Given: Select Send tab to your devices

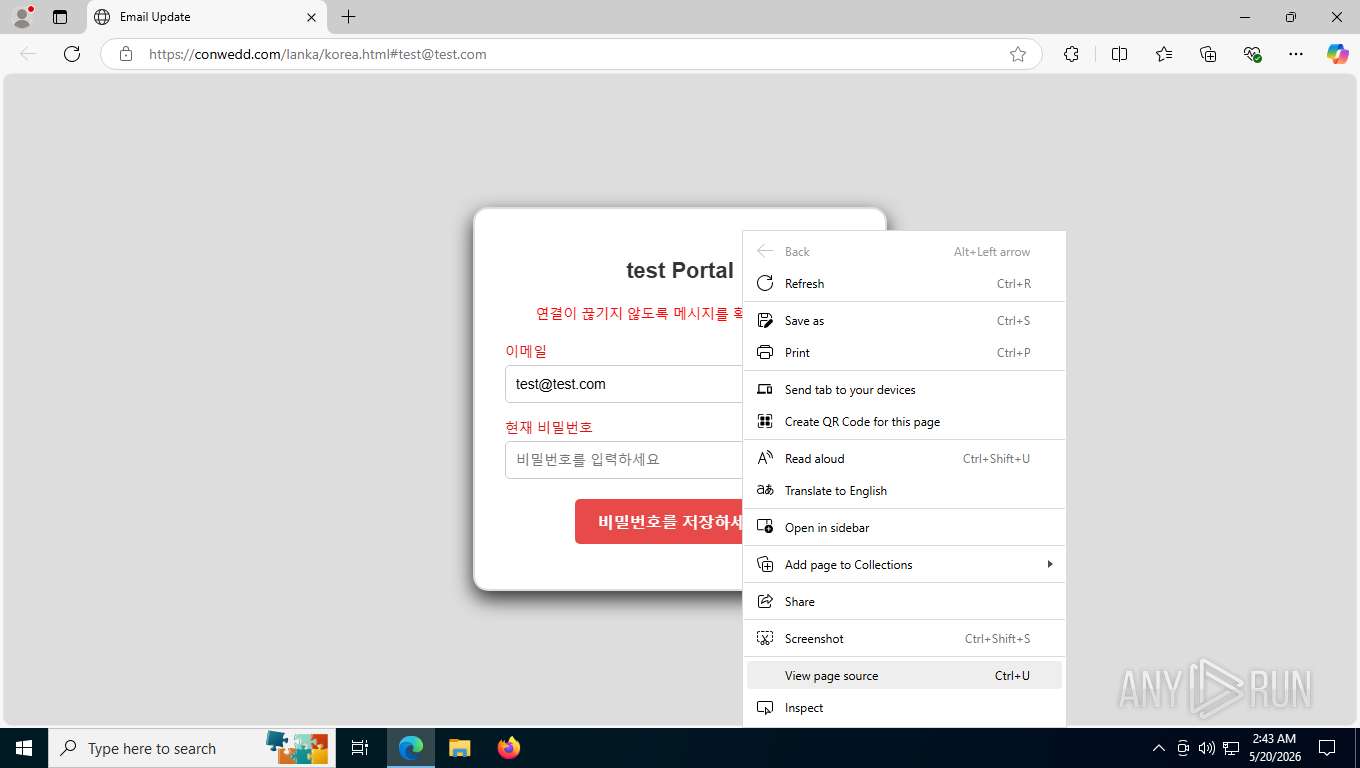Looking at the screenshot, I should (x=905, y=390).
